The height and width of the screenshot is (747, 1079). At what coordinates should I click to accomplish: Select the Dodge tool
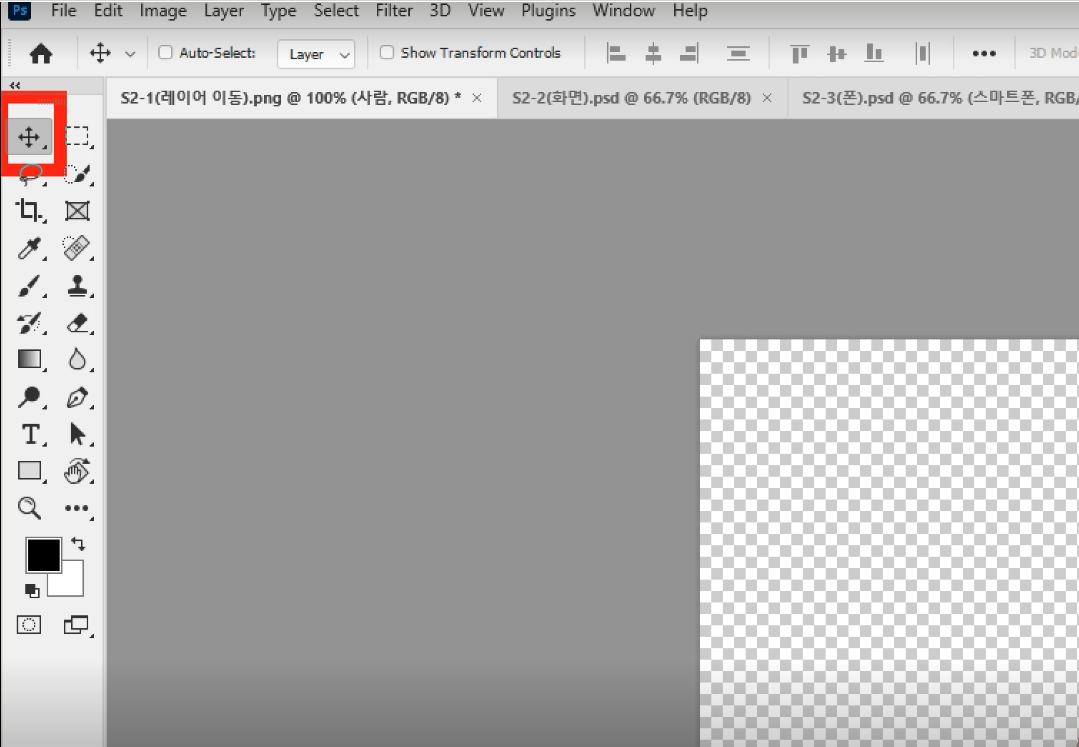(x=30, y=397)
